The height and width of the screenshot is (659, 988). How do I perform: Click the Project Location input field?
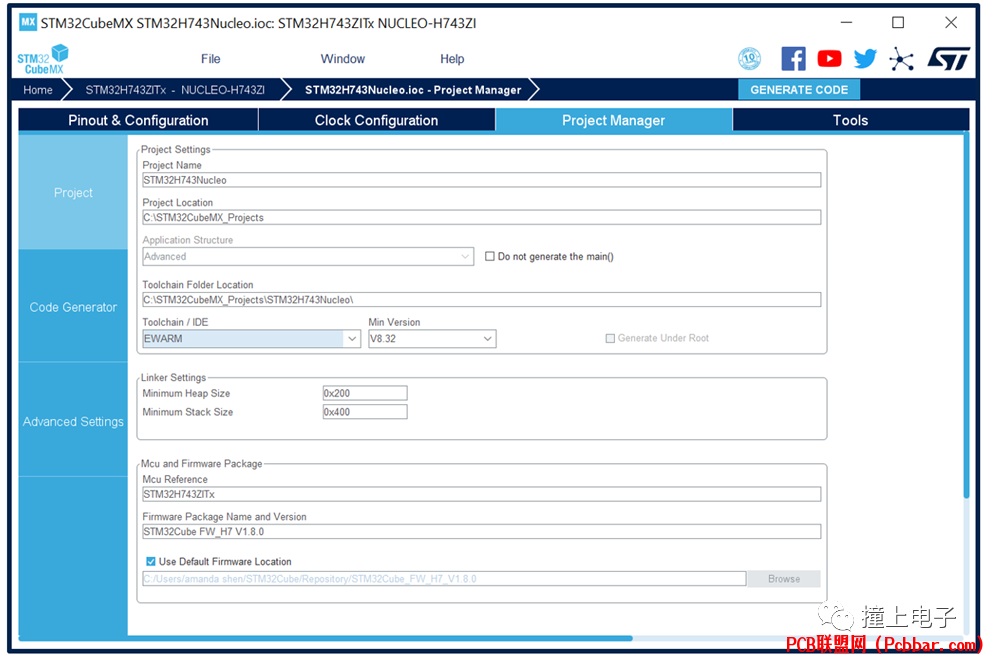[481, 217]
